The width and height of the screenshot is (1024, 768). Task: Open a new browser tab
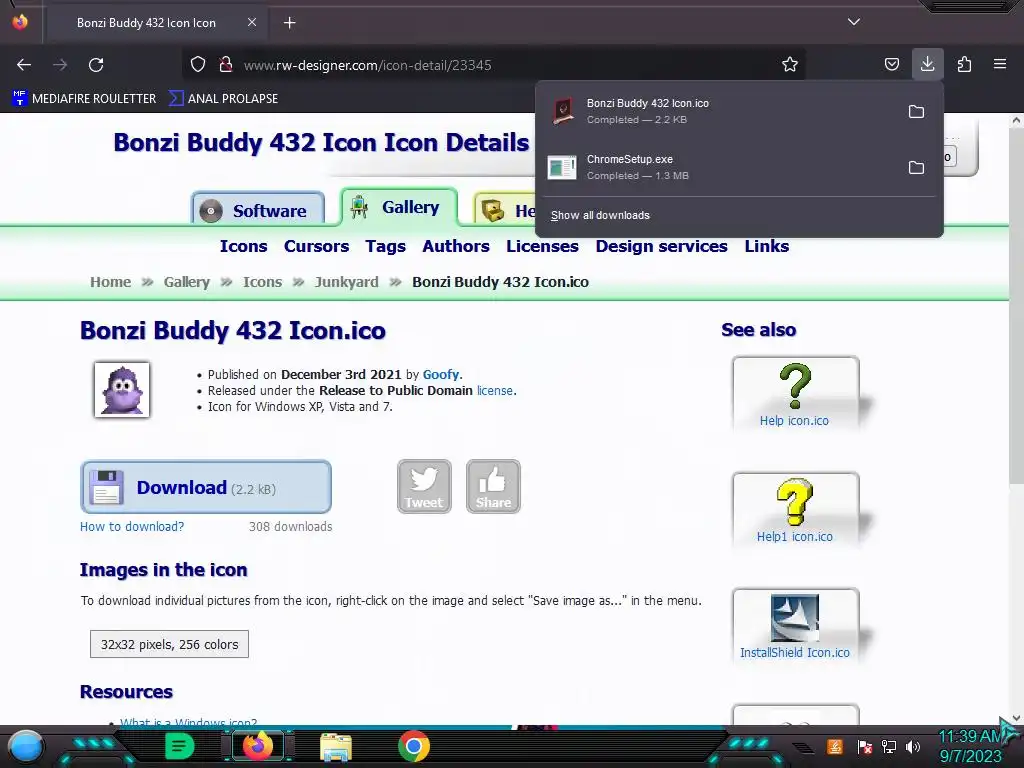click(289, 23)
